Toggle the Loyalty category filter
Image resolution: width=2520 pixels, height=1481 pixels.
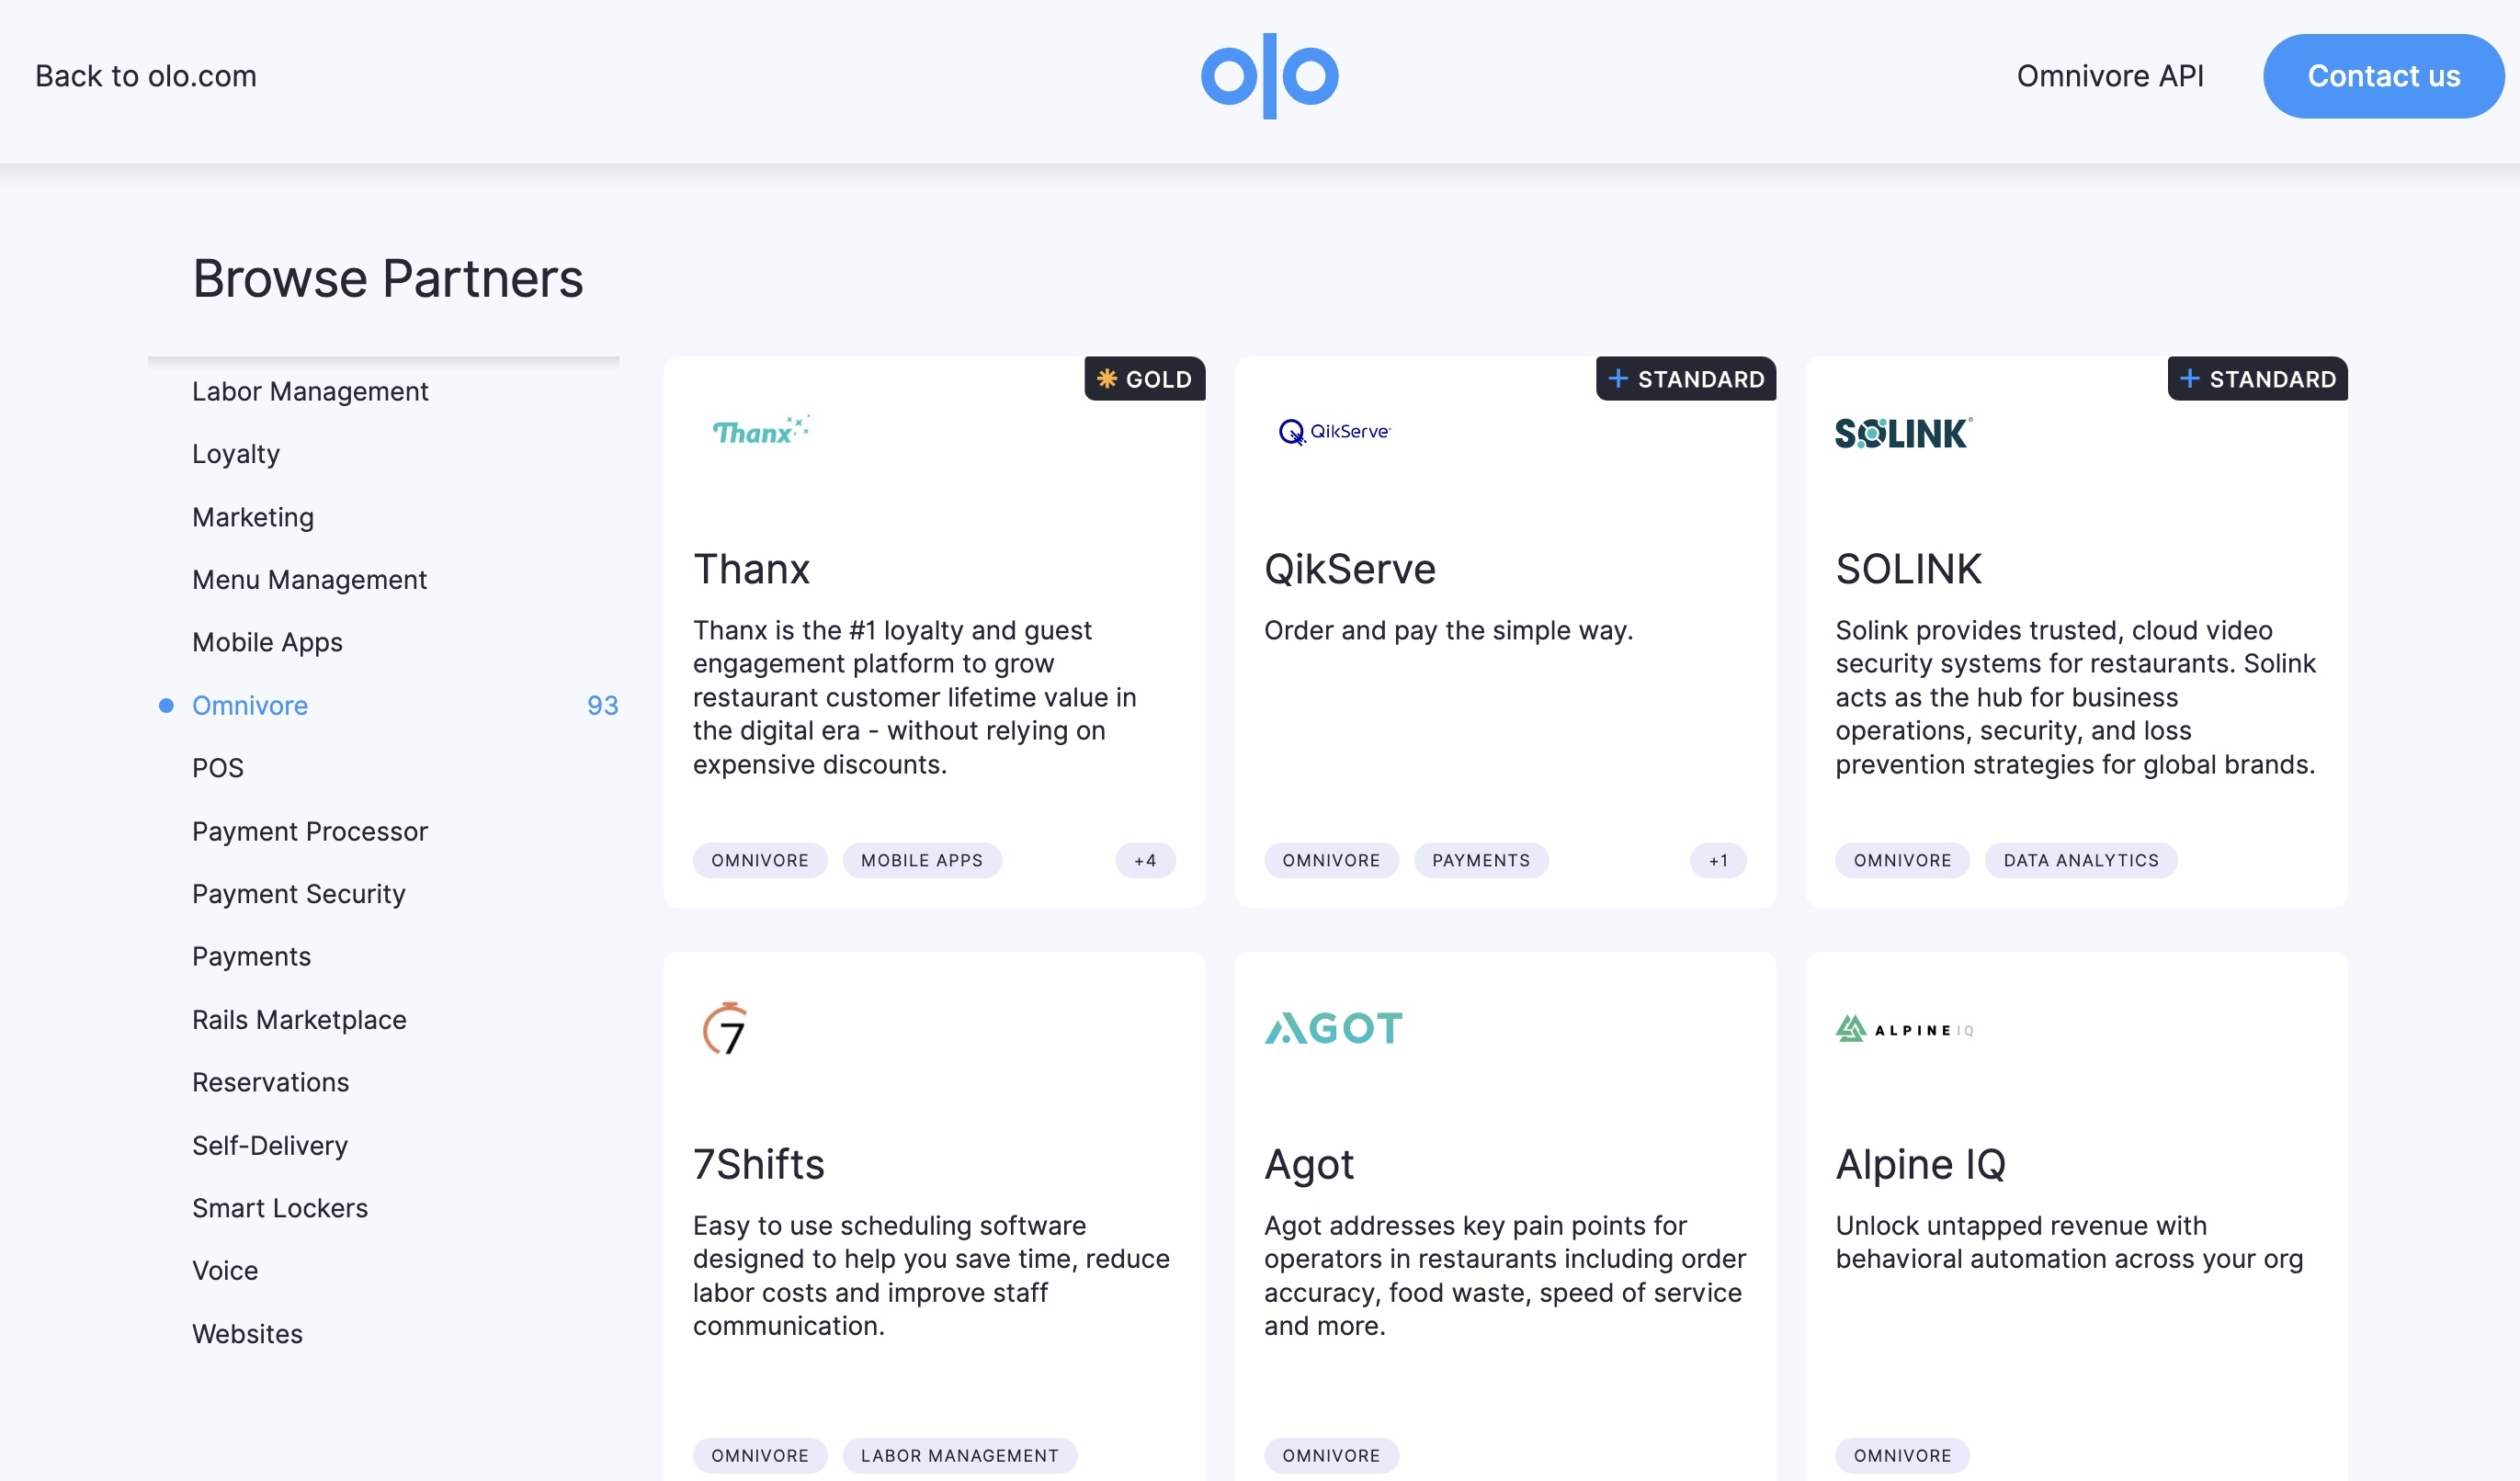[x=236, y=453]
